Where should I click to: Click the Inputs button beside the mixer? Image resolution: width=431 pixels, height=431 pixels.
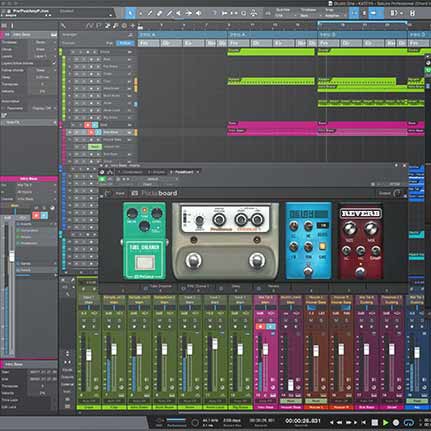click(x=67, y=370)
